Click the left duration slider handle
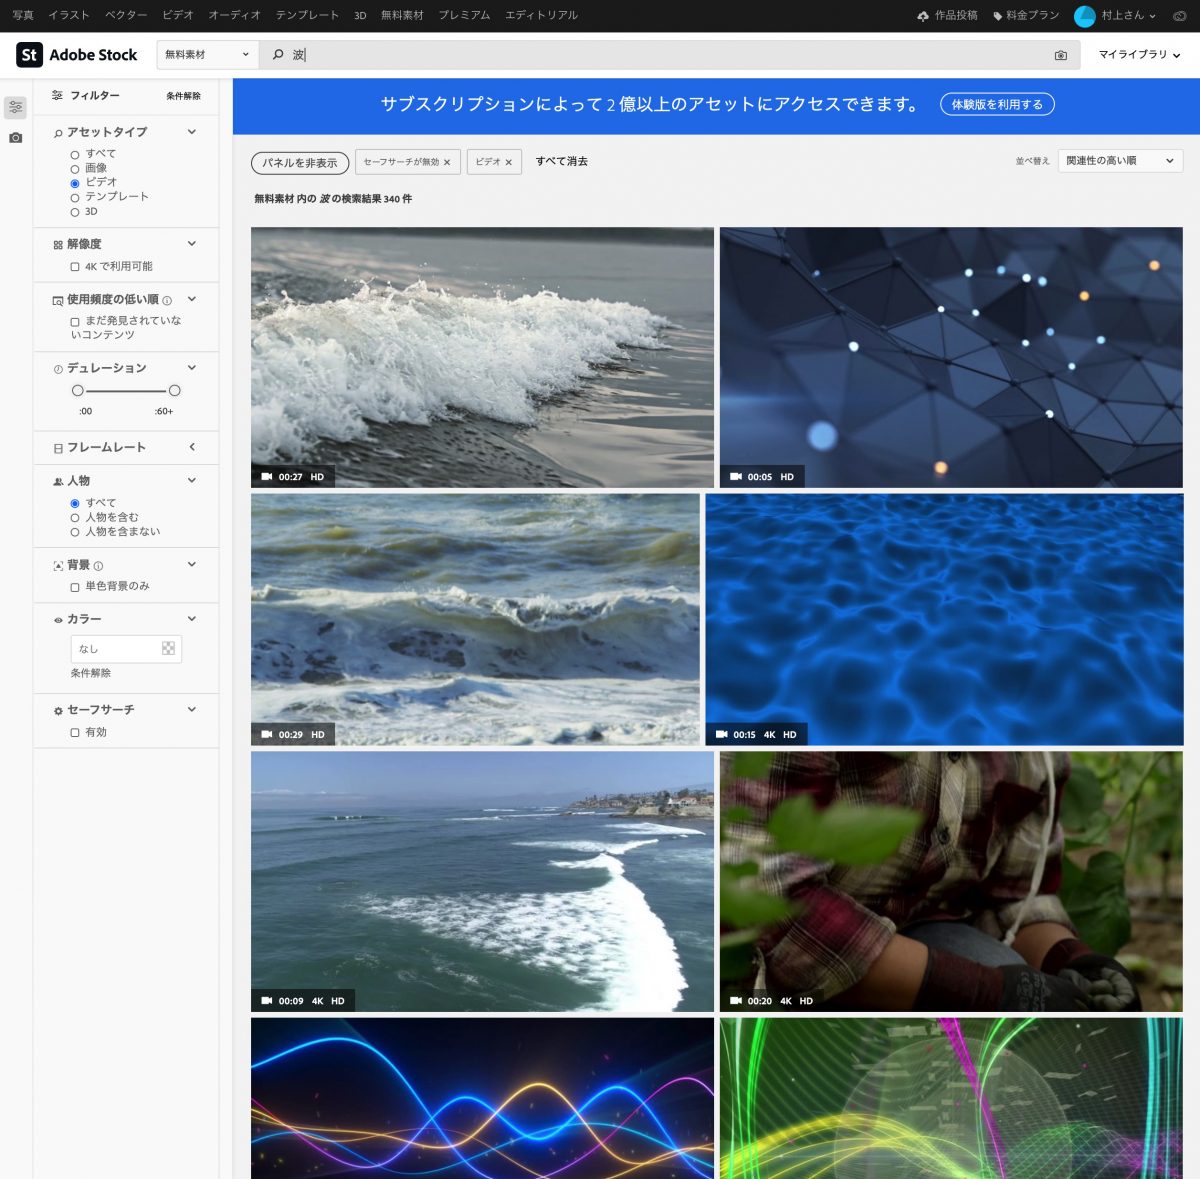 [78, 391]
